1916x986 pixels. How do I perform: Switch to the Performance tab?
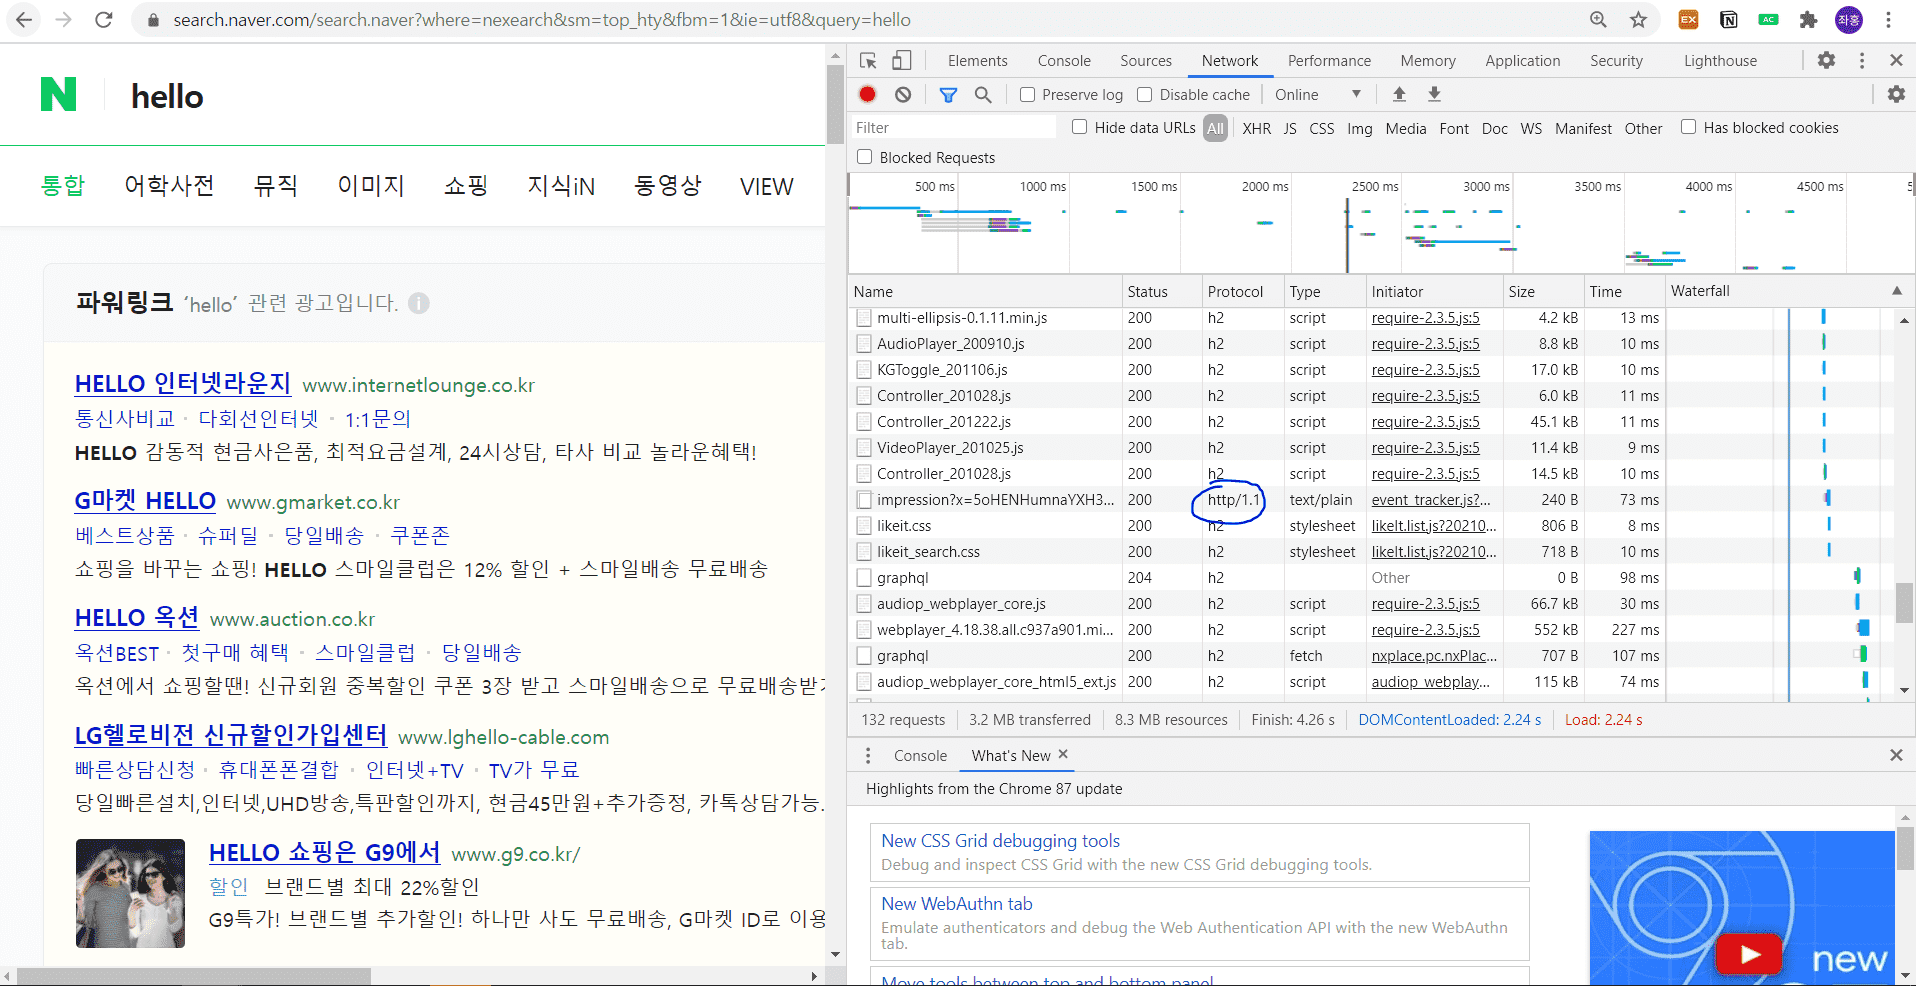click(x=1329, y=60)
